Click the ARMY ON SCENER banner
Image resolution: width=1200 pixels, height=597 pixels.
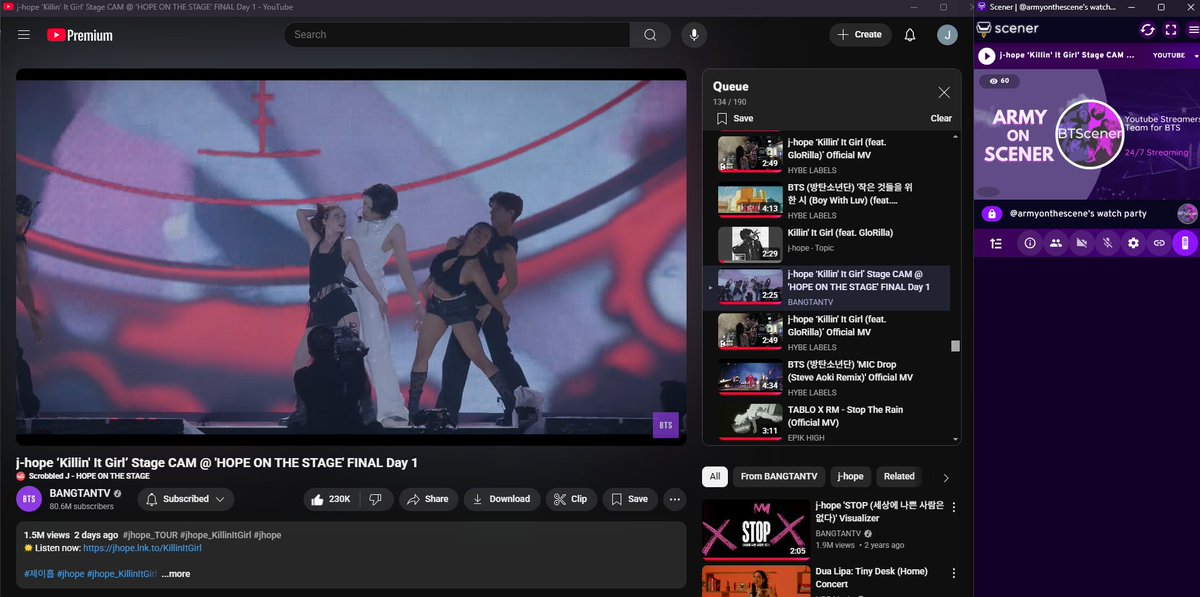[x=1087, y=134]
